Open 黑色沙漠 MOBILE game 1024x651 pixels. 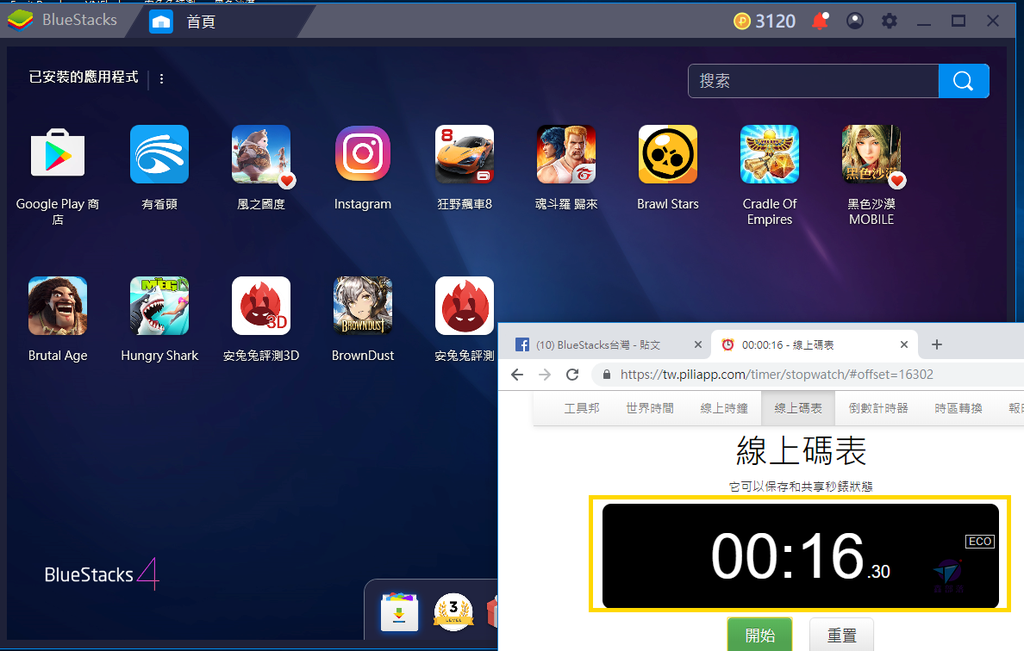tap(871, 154)
